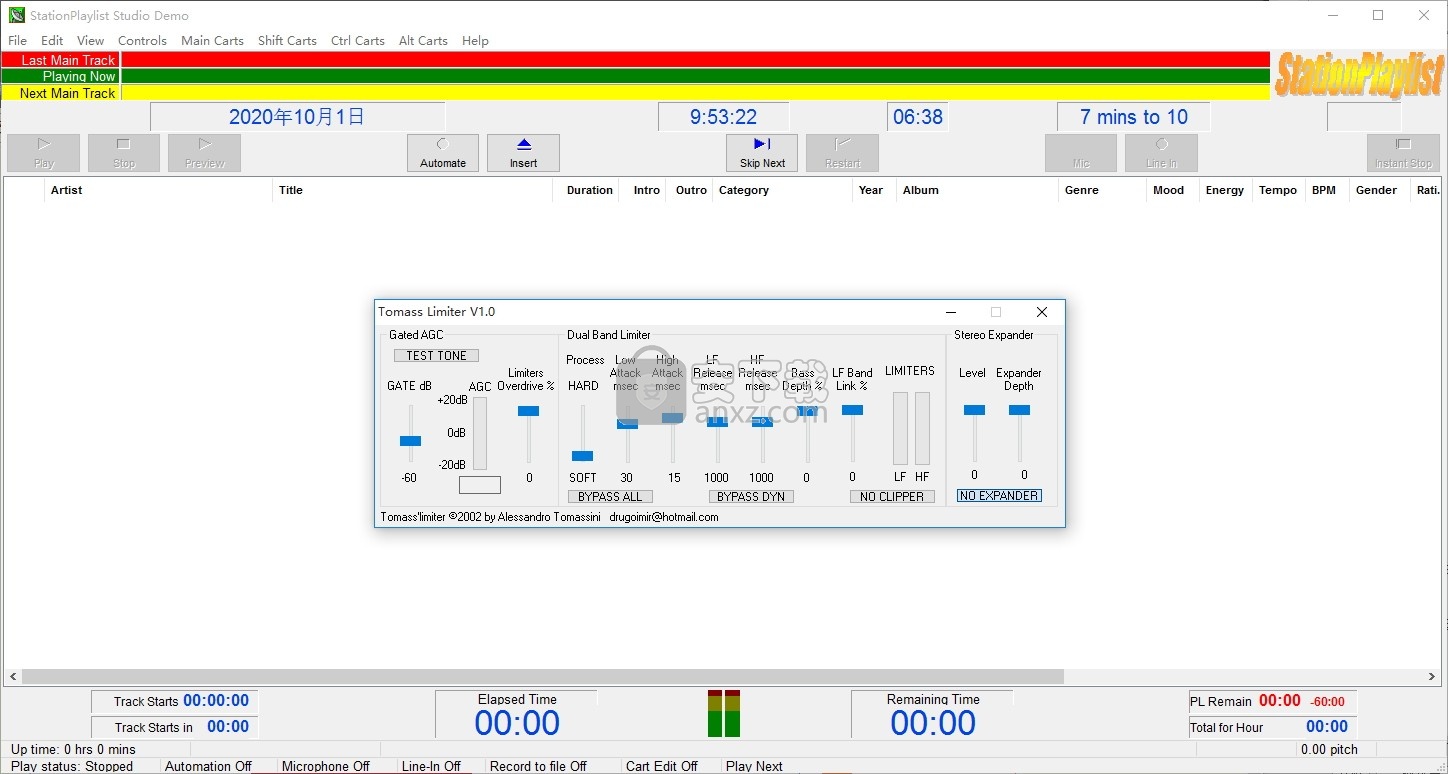Click the playlist horizontal scrollbar thumb
The image size is (1448, 774).
(x=543, y=677)
